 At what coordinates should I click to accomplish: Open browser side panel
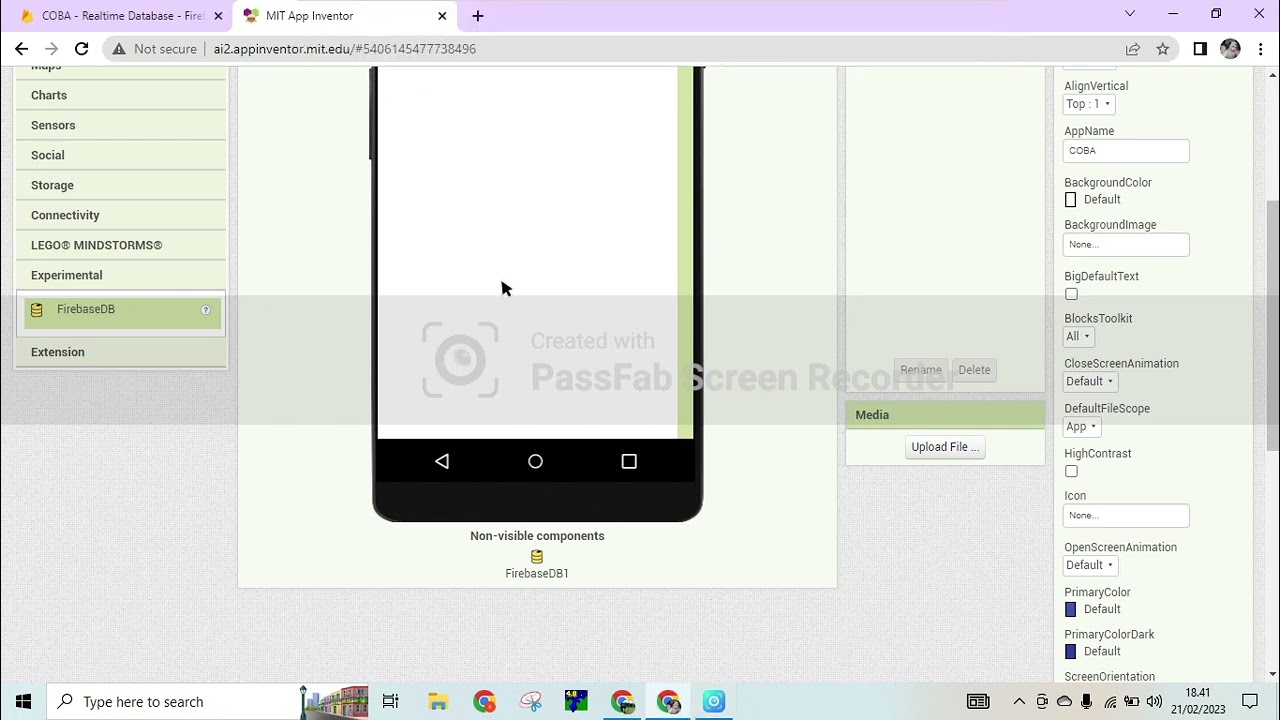(x=1200, y=48)
